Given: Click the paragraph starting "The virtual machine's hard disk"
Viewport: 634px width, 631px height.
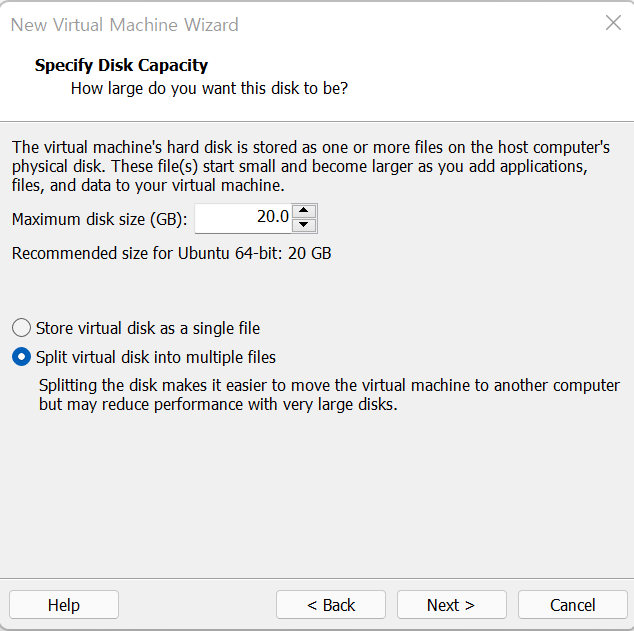Looking at the screenshot, I should [311, 166].
